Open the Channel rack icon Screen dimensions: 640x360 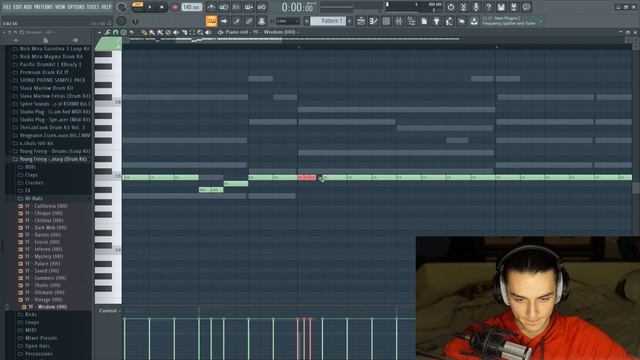click(x=386, y=21)
